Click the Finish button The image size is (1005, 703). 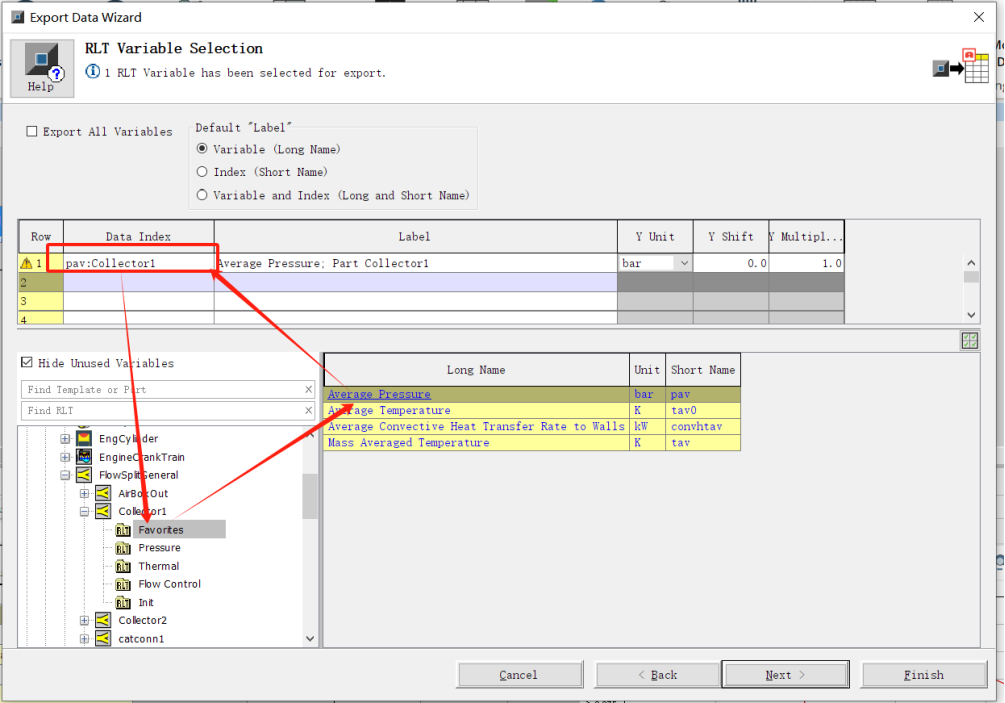pos(924,675)
